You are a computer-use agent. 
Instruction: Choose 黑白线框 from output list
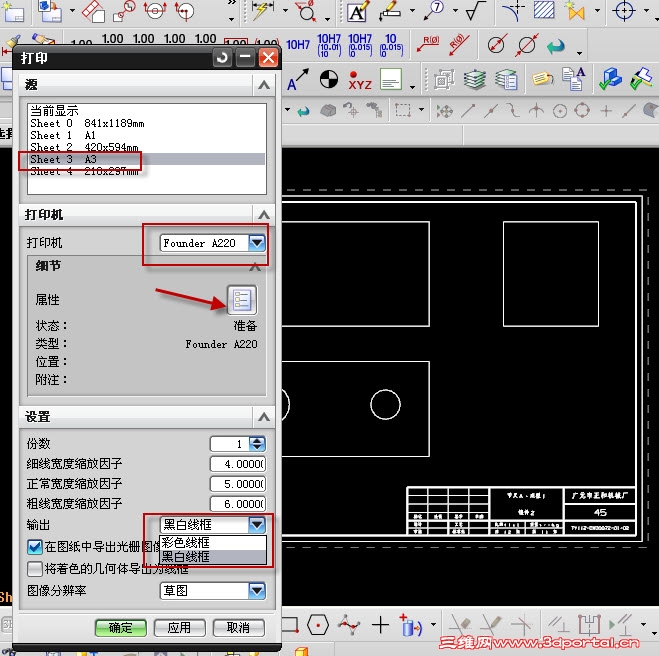point(213,557)
